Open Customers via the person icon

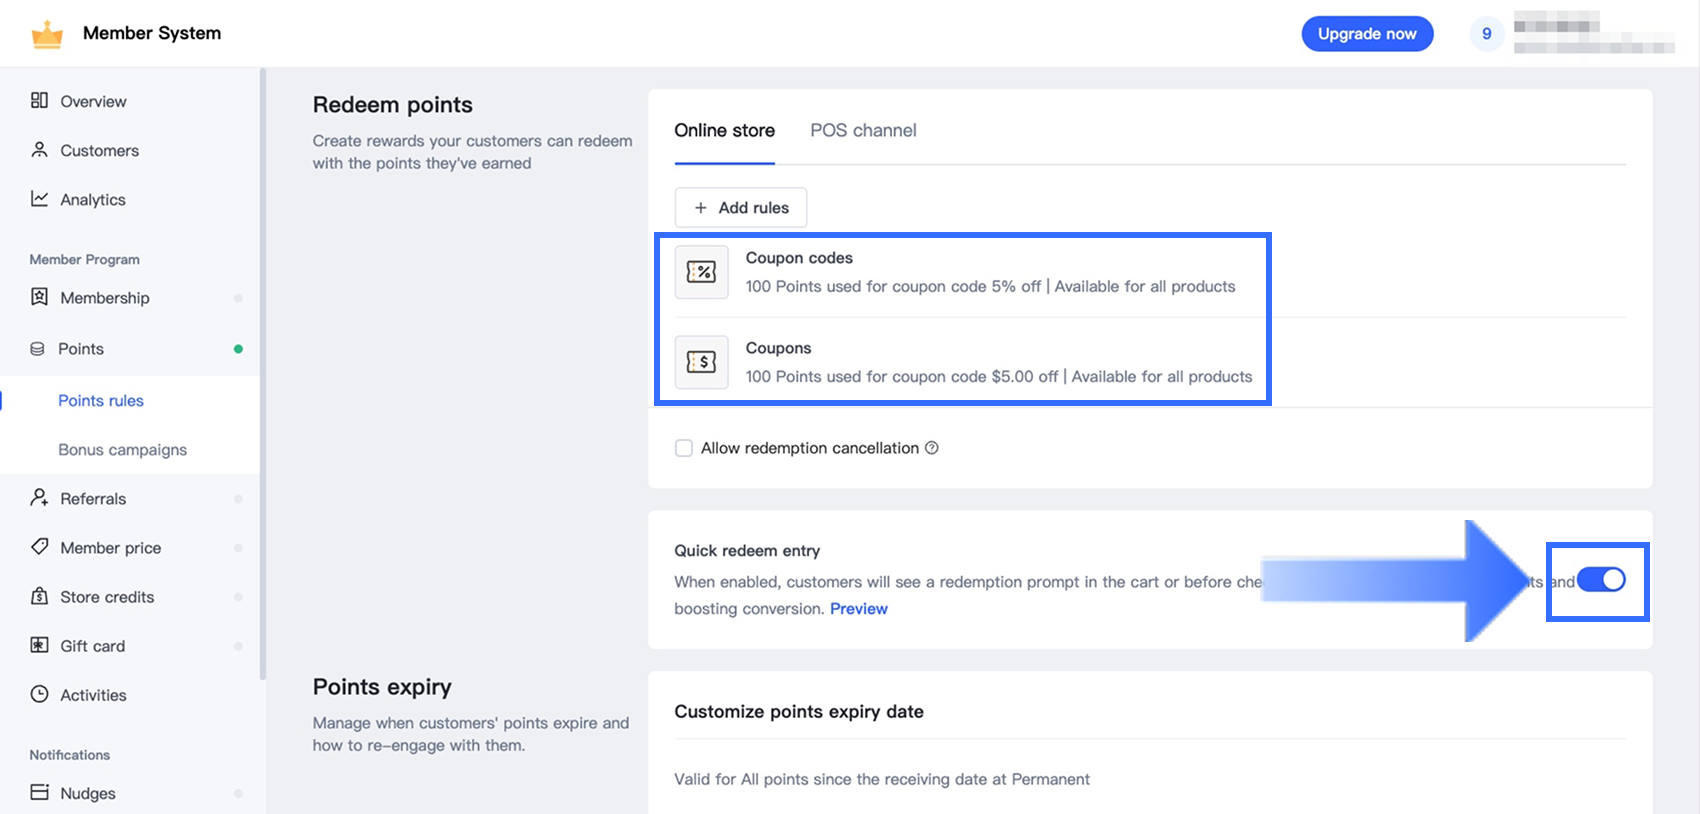click(39, 150)
